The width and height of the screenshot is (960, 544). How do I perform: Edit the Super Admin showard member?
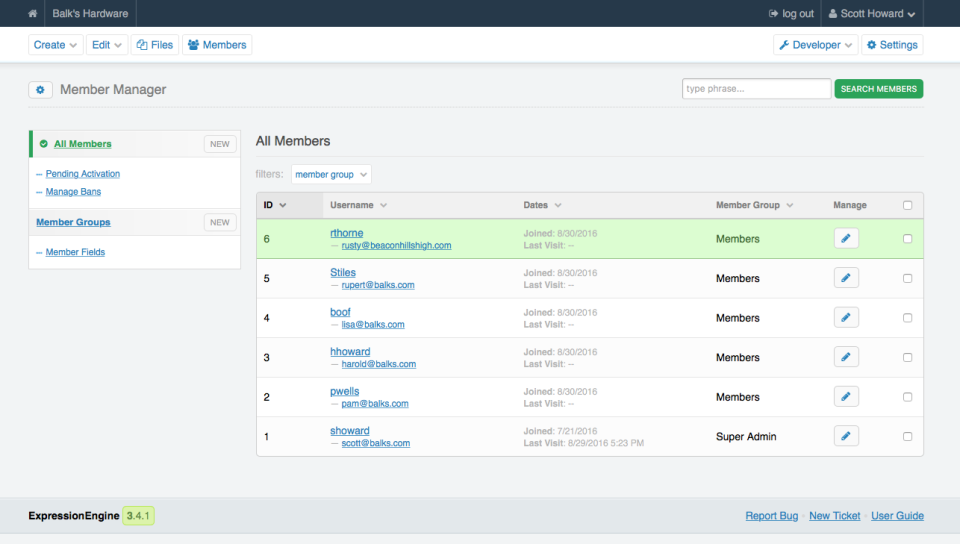pos(846,436)
